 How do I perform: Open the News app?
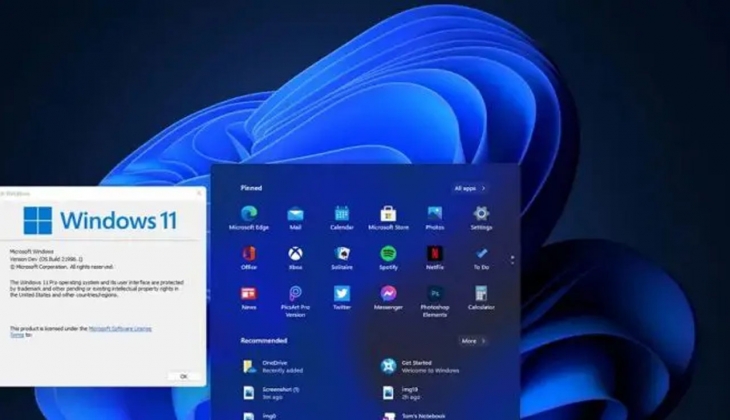point(249,298)
